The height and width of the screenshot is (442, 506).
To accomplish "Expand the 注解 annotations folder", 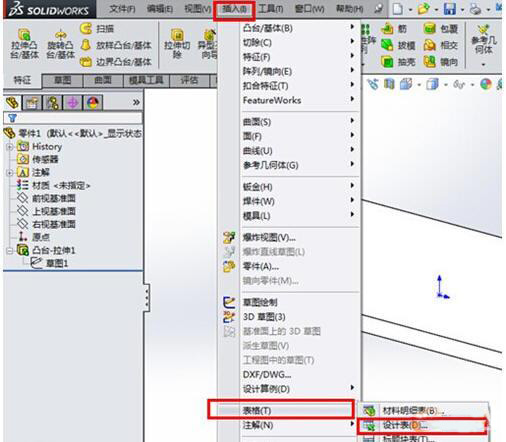I will click(10, 172).
